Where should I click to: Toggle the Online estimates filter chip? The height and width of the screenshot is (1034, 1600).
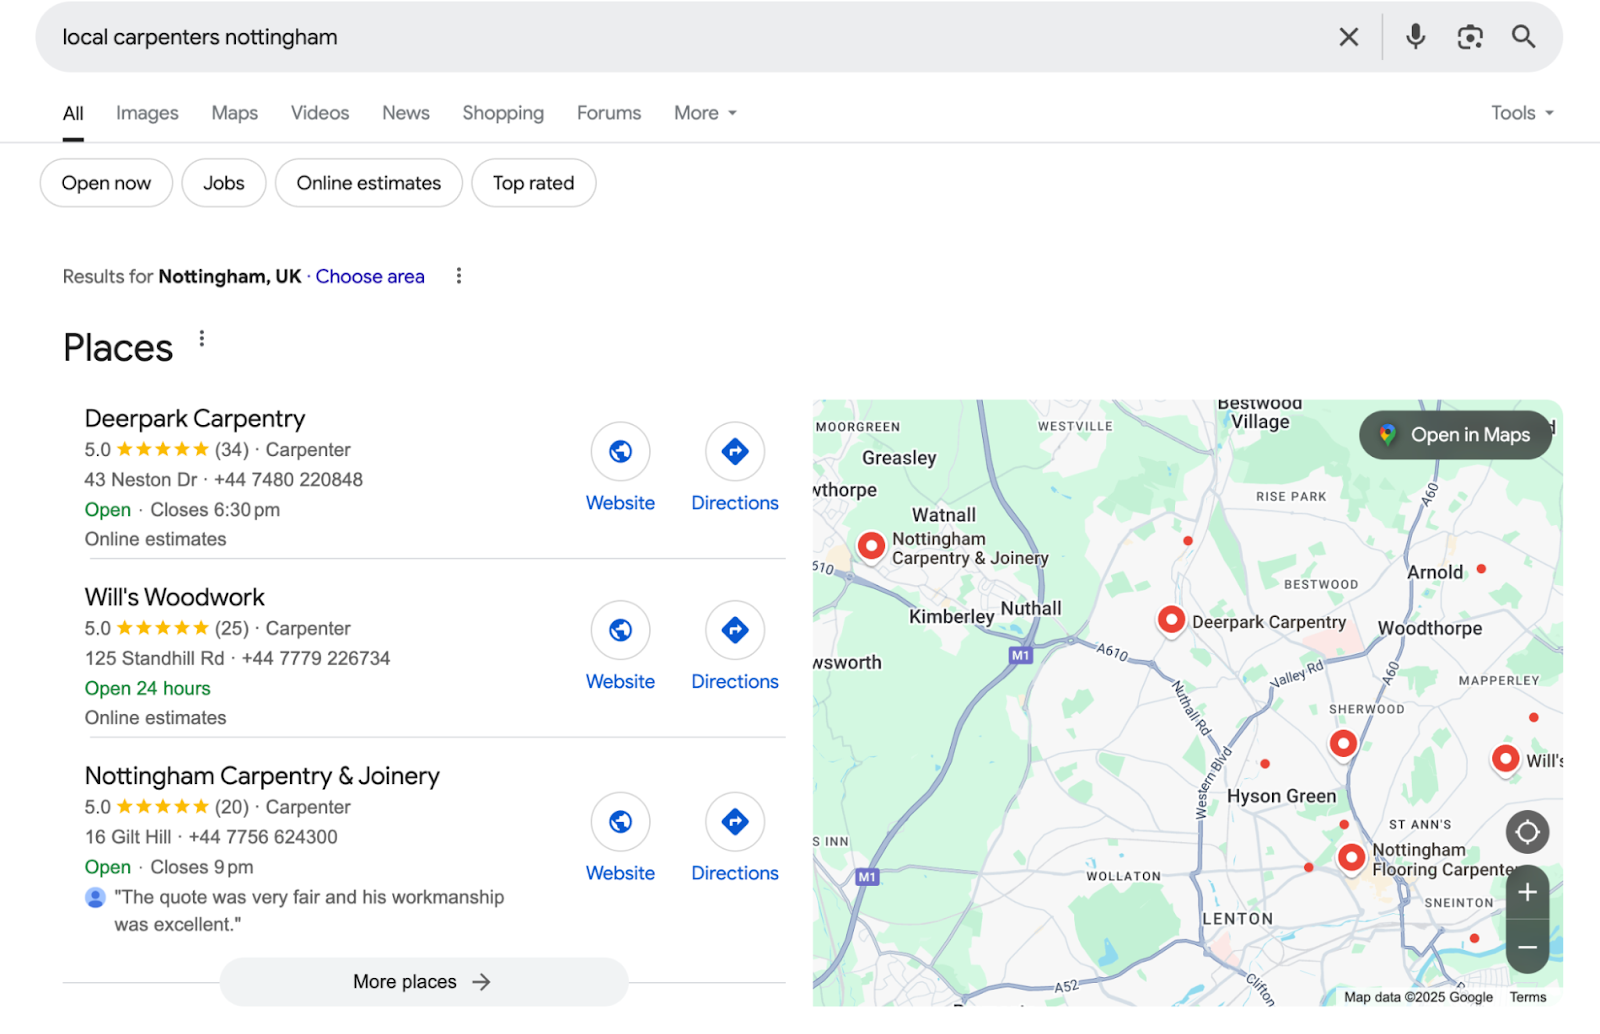click(369, 183)
